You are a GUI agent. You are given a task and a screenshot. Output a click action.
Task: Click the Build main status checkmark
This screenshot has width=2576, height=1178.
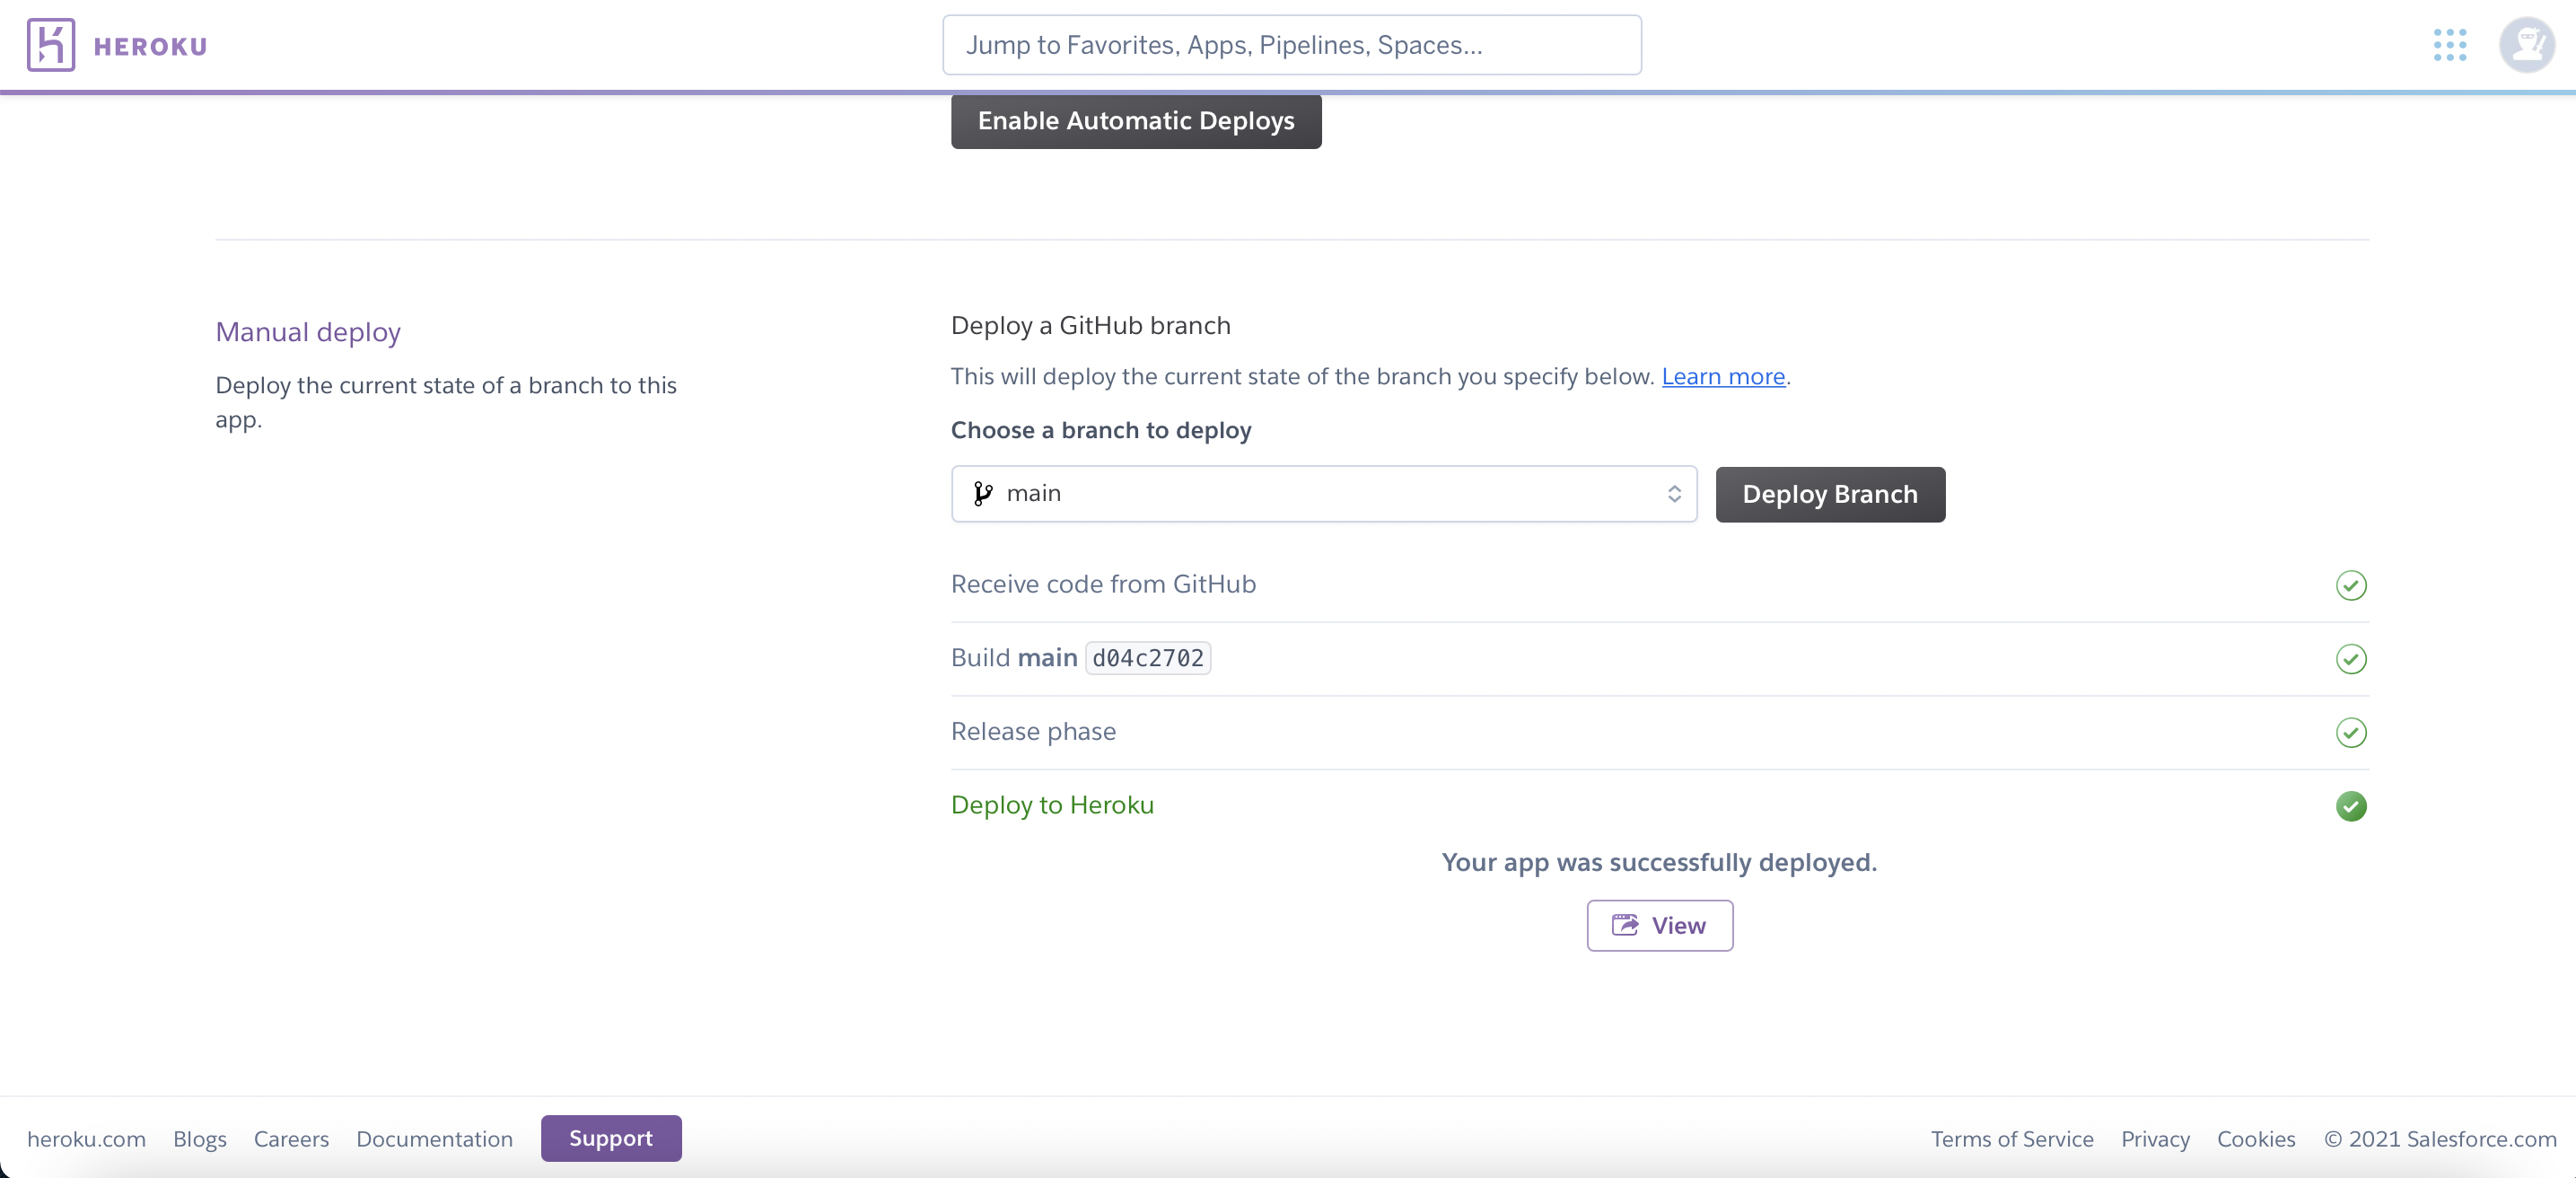(x=2350, y=659)
